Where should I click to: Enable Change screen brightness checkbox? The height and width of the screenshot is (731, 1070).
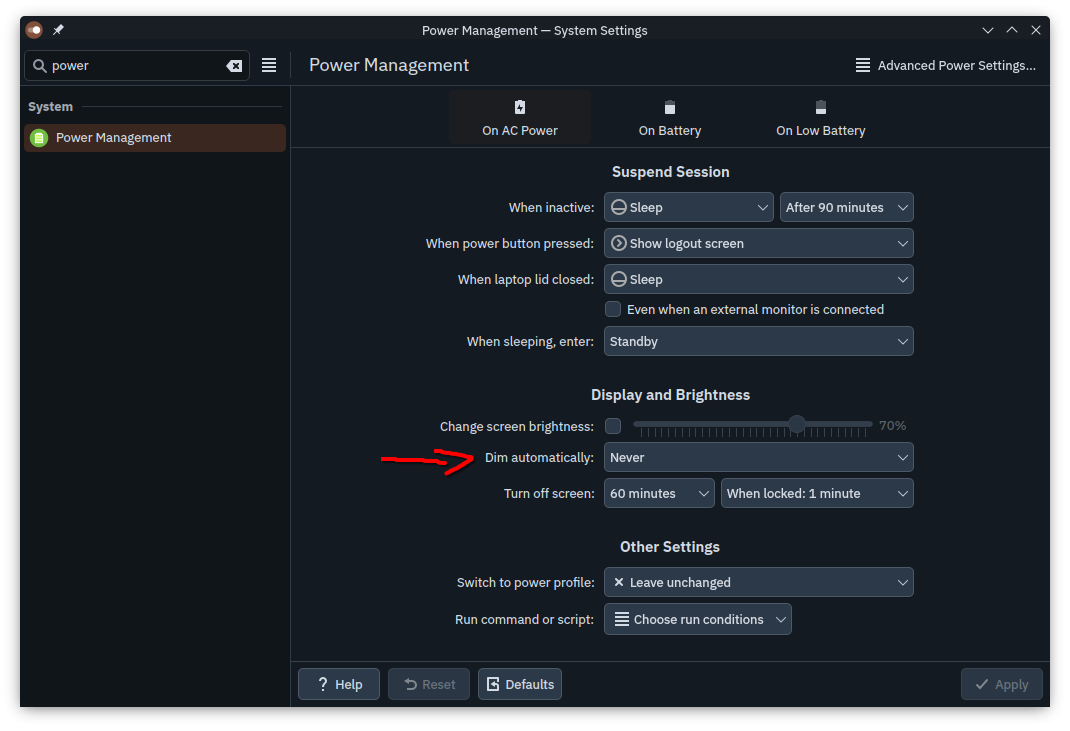(613, 426)
